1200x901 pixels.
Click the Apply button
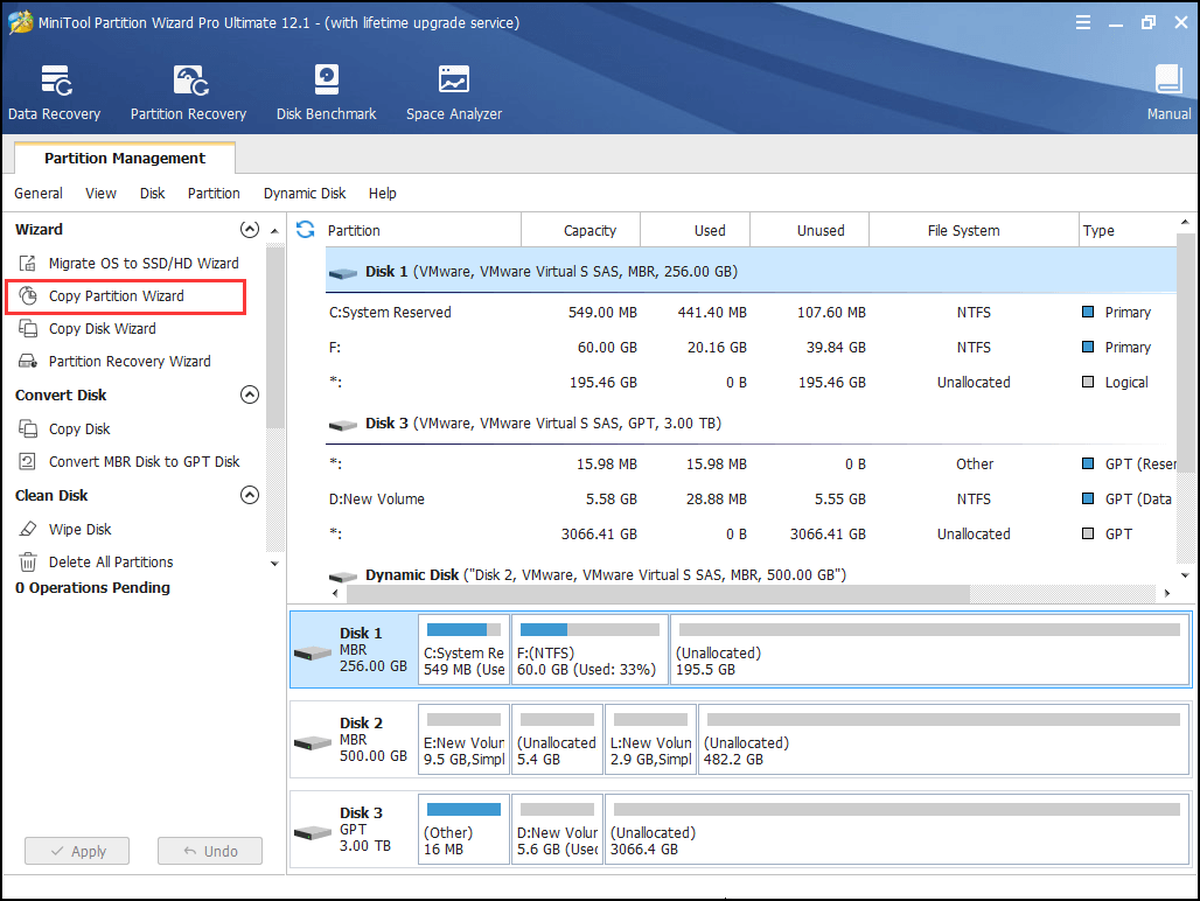pyautogui.click(x=77, y=851)
